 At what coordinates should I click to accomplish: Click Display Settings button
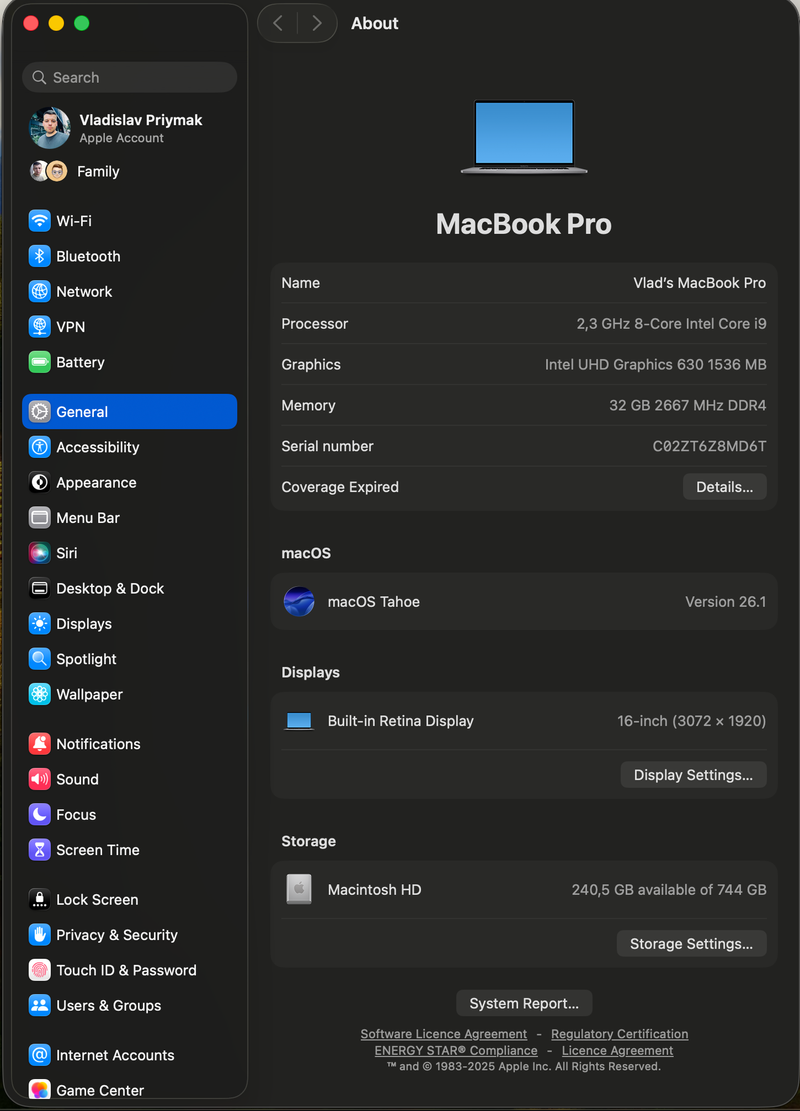click(x=693, y=775)
